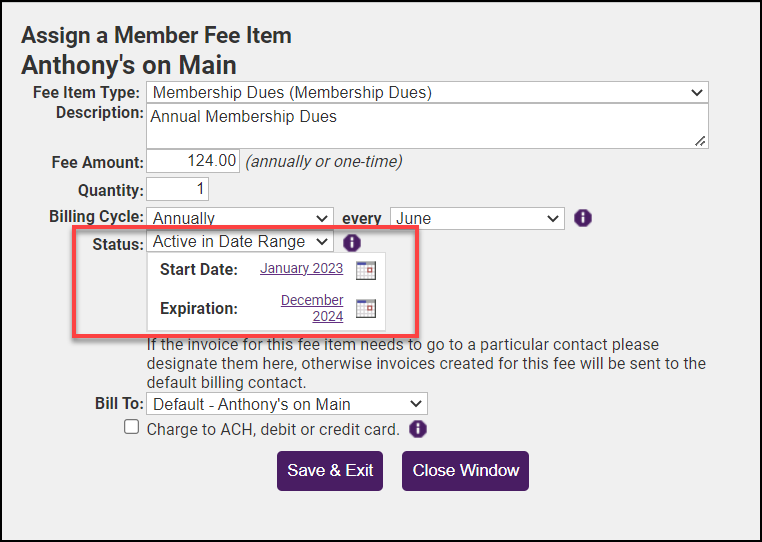Click info icon next to ACH charge option
The width and height of the screenshot is (762, 542).
pyautogui.click(x=417, y=429)
